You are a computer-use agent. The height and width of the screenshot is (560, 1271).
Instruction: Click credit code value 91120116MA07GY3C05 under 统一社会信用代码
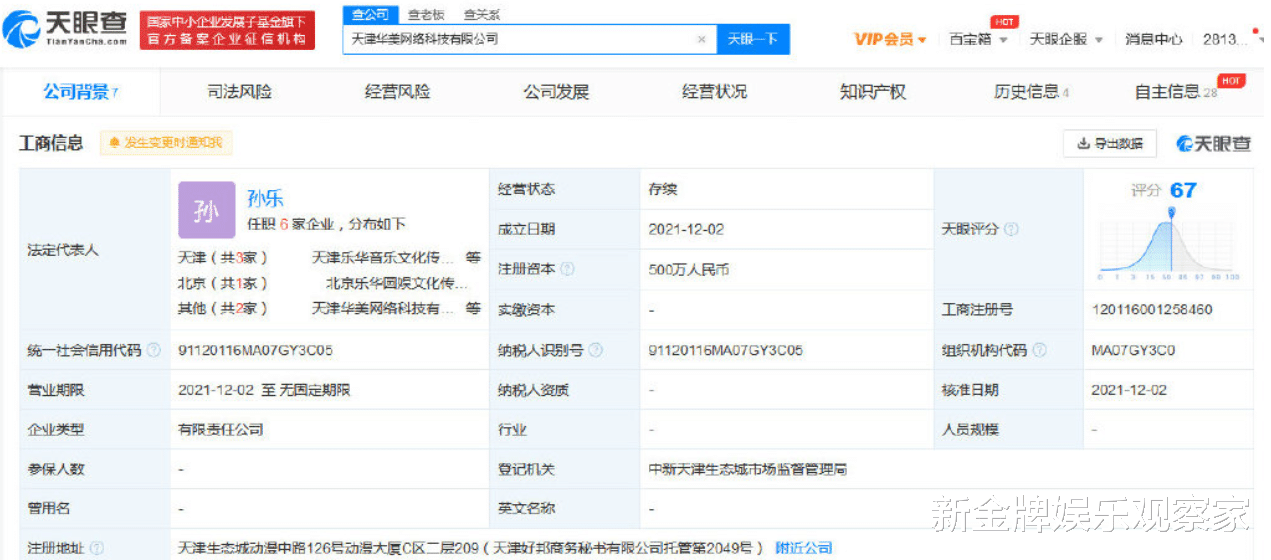tap(255, 350)
